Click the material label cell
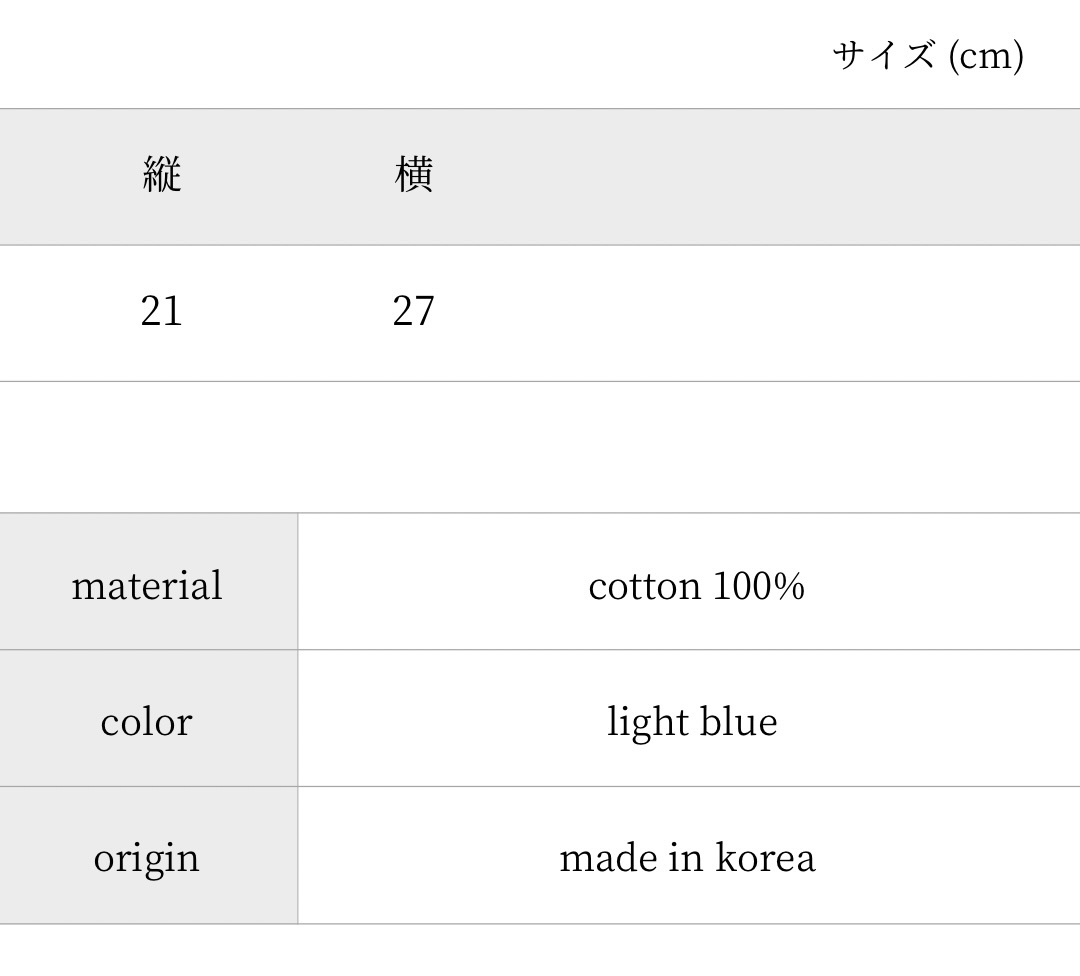The image size is (1080, 976). [147, 585]
